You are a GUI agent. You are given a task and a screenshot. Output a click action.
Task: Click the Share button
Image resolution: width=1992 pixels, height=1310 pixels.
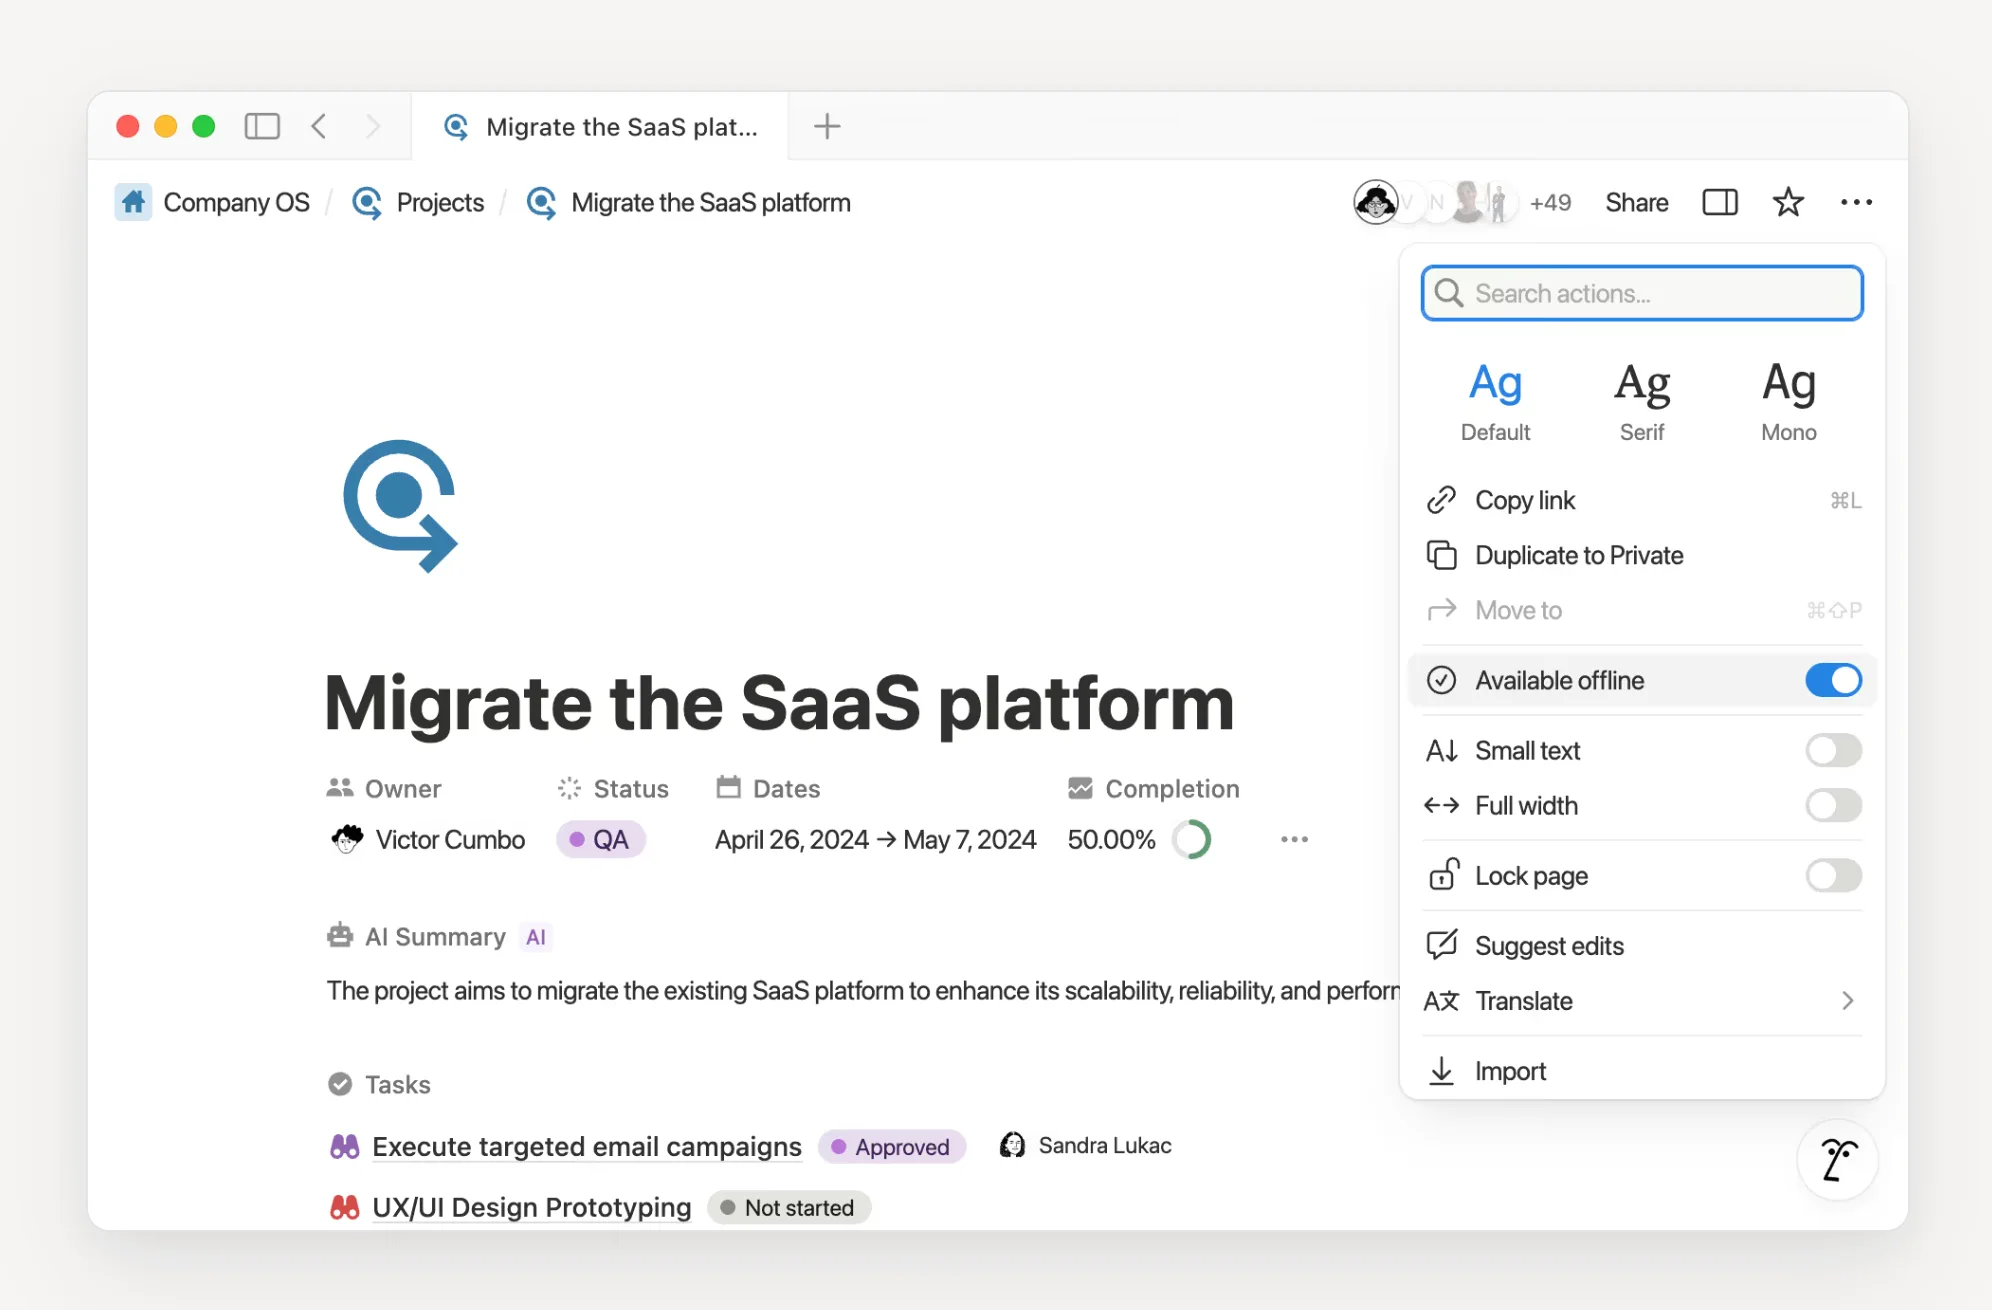point(1636,202)
